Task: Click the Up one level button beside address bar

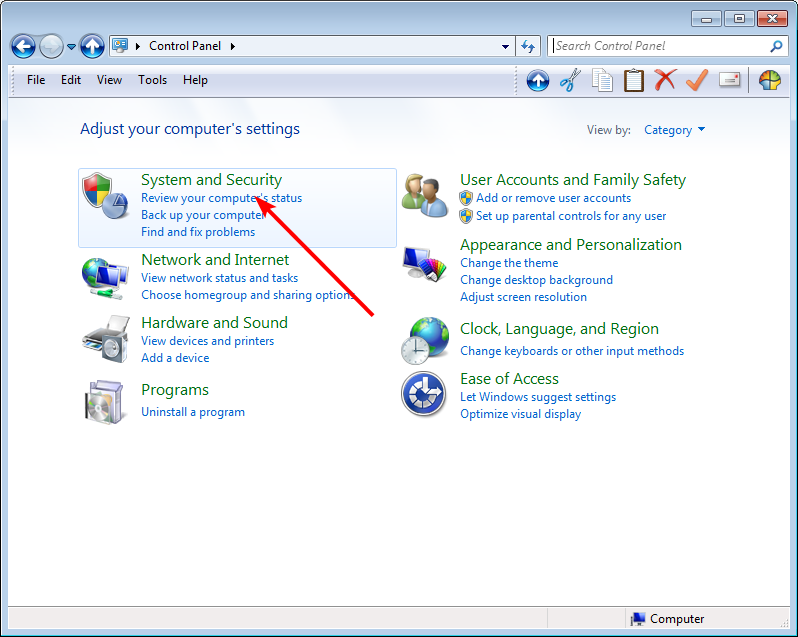Action: 92,47
